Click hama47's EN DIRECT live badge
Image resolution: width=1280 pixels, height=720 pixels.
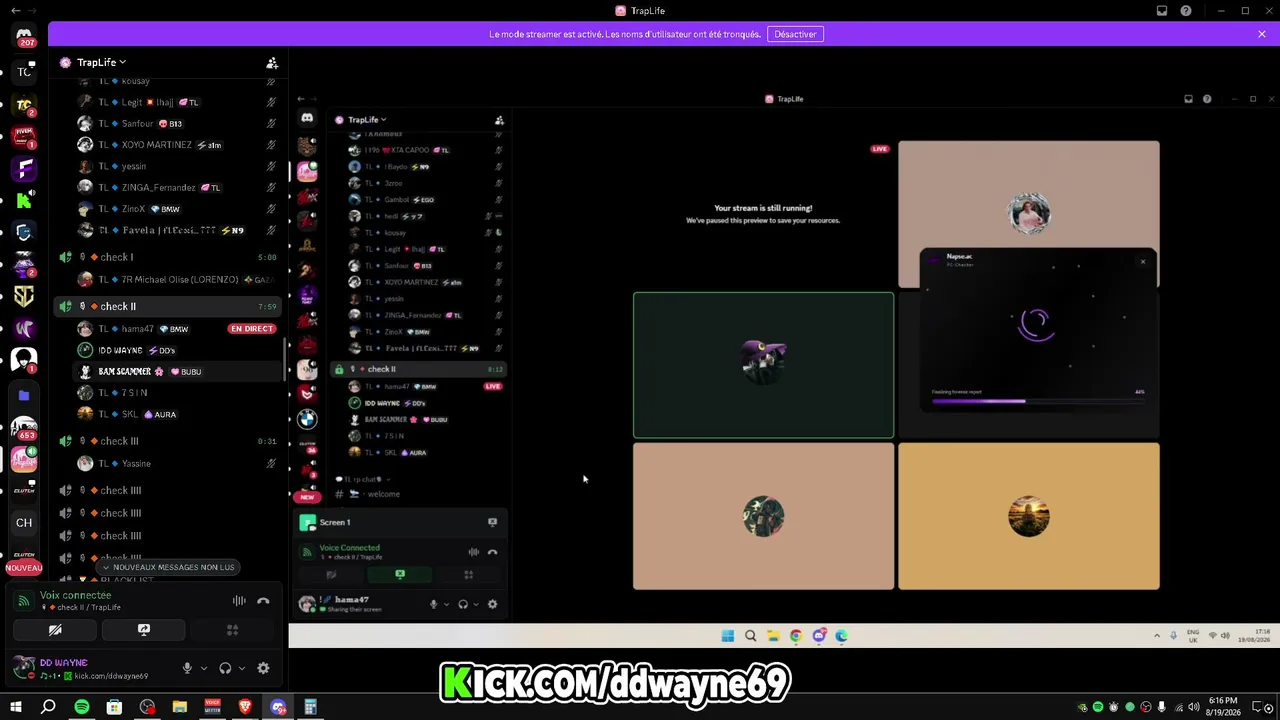pyautogui.click(x=252, y=328)
